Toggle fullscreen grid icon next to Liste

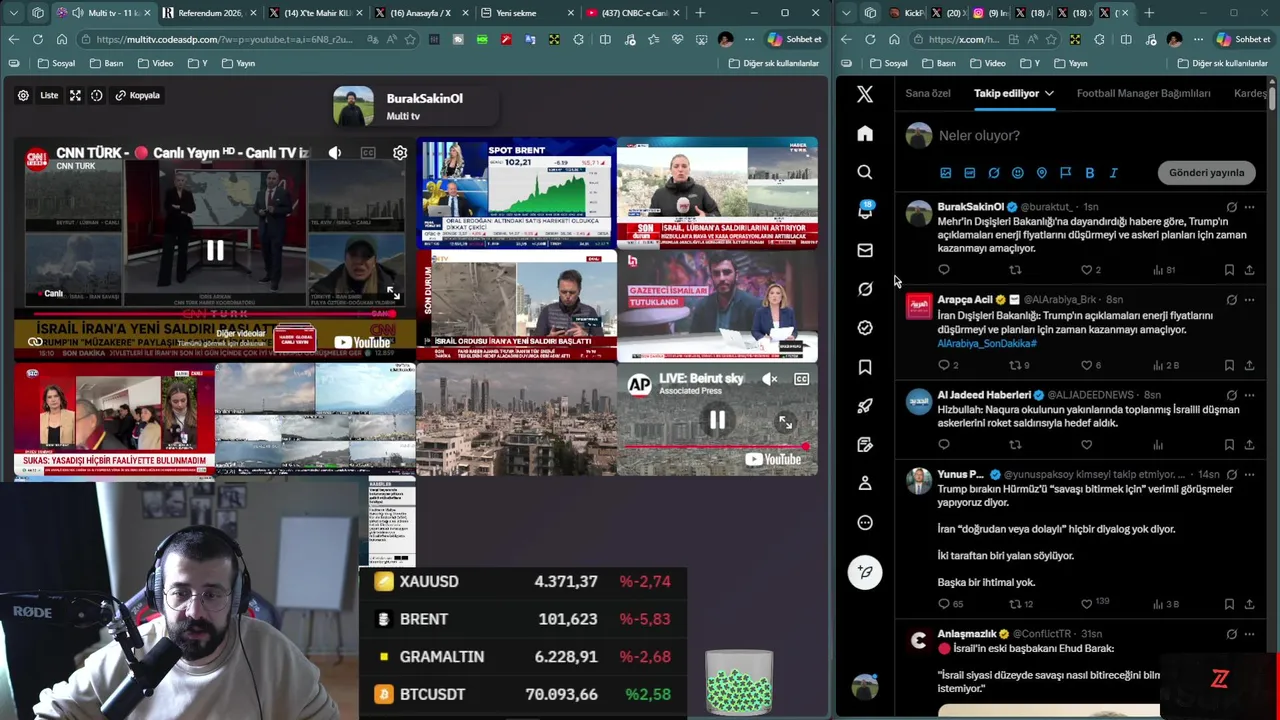tap(75, 95)
